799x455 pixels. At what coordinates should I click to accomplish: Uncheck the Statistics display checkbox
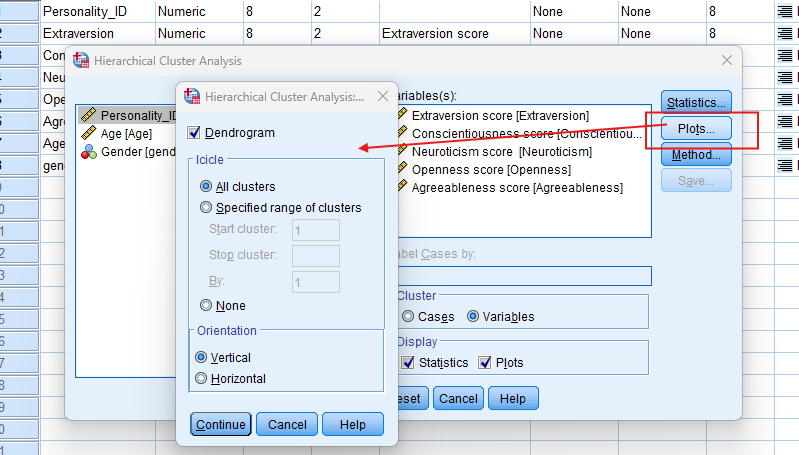click(x=407, y=362)
